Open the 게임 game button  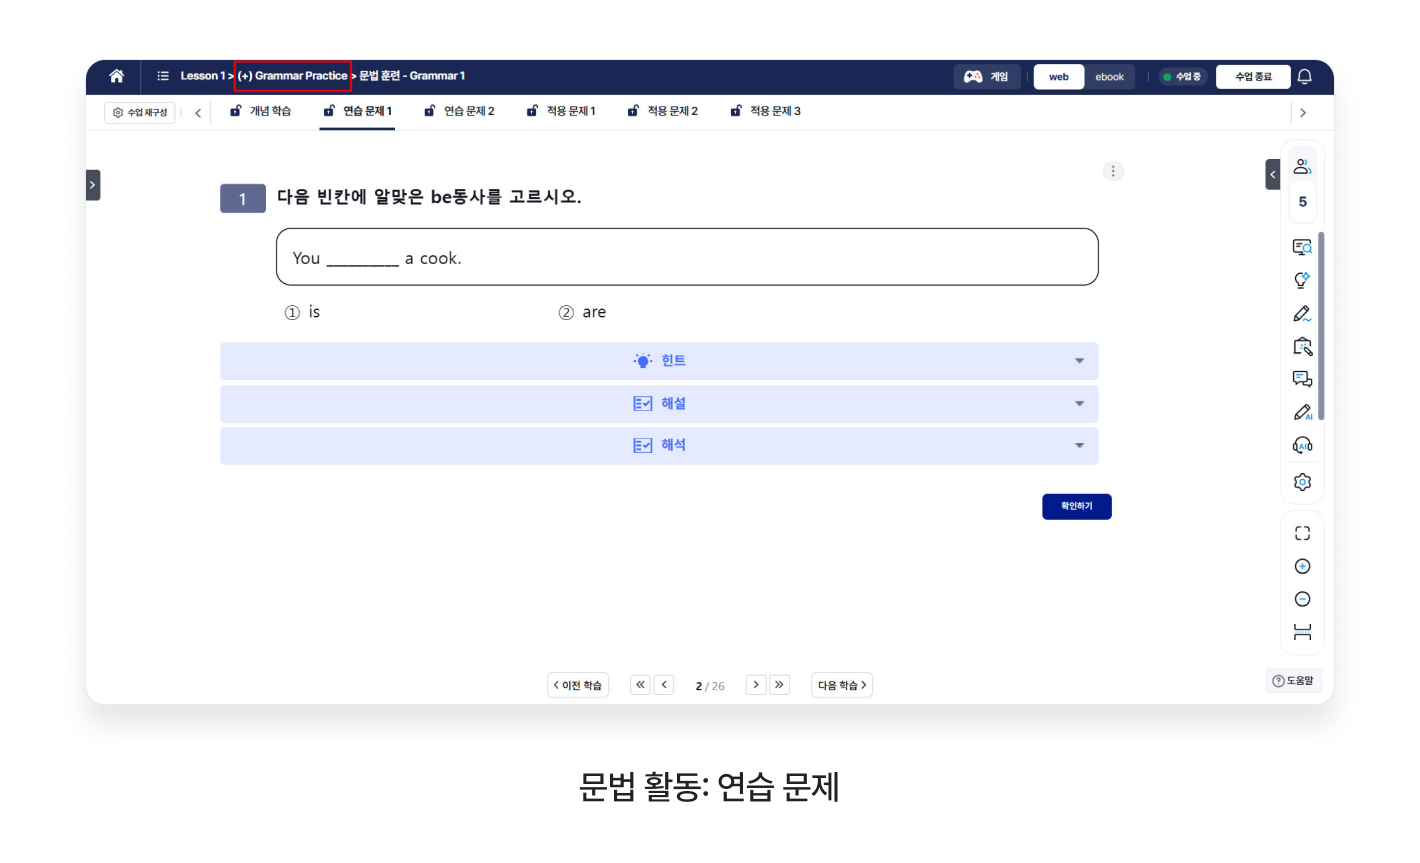click(x=987, y=77)
